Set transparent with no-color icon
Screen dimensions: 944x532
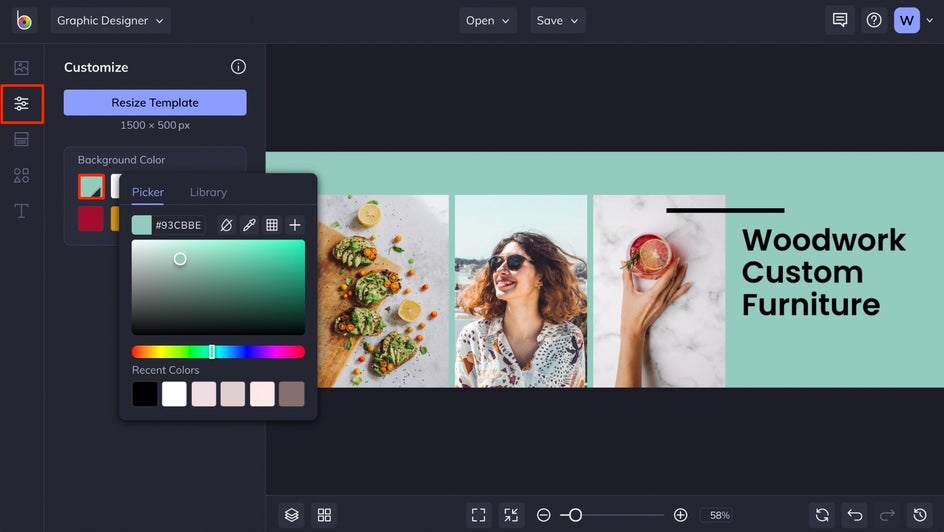[226, 225]
